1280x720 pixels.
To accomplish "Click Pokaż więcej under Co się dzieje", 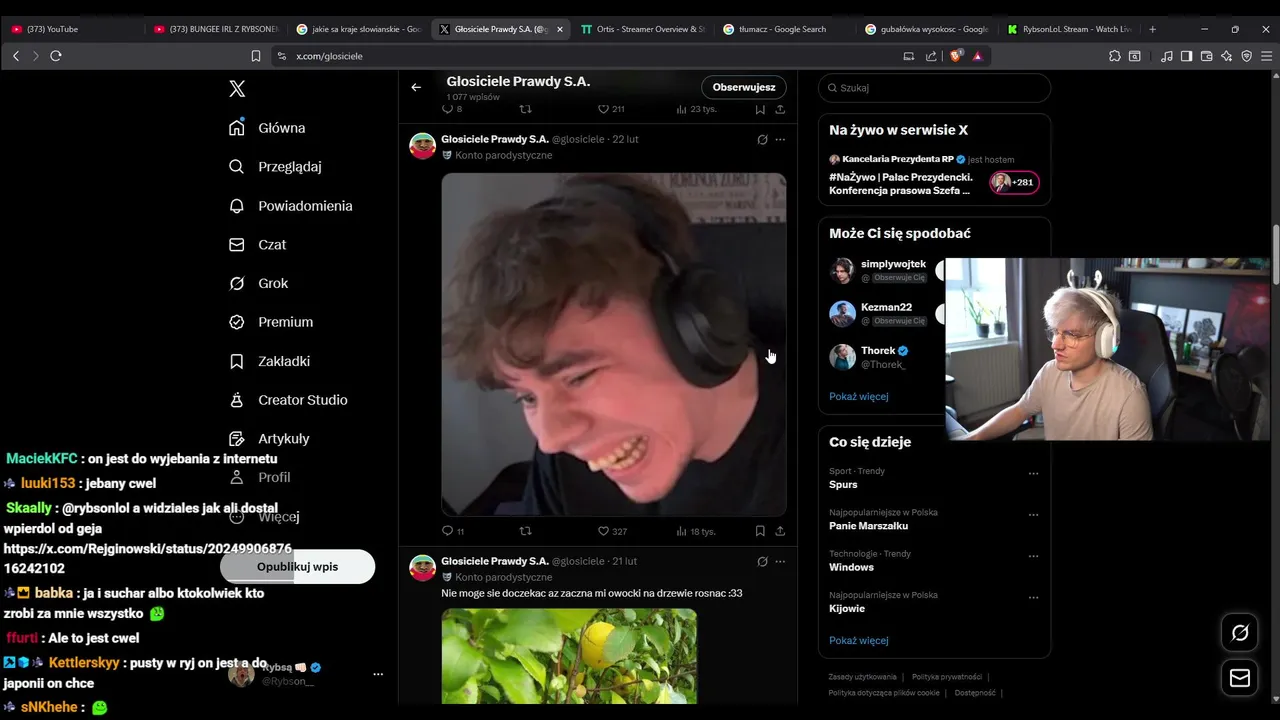I will (x=858, y=640).
